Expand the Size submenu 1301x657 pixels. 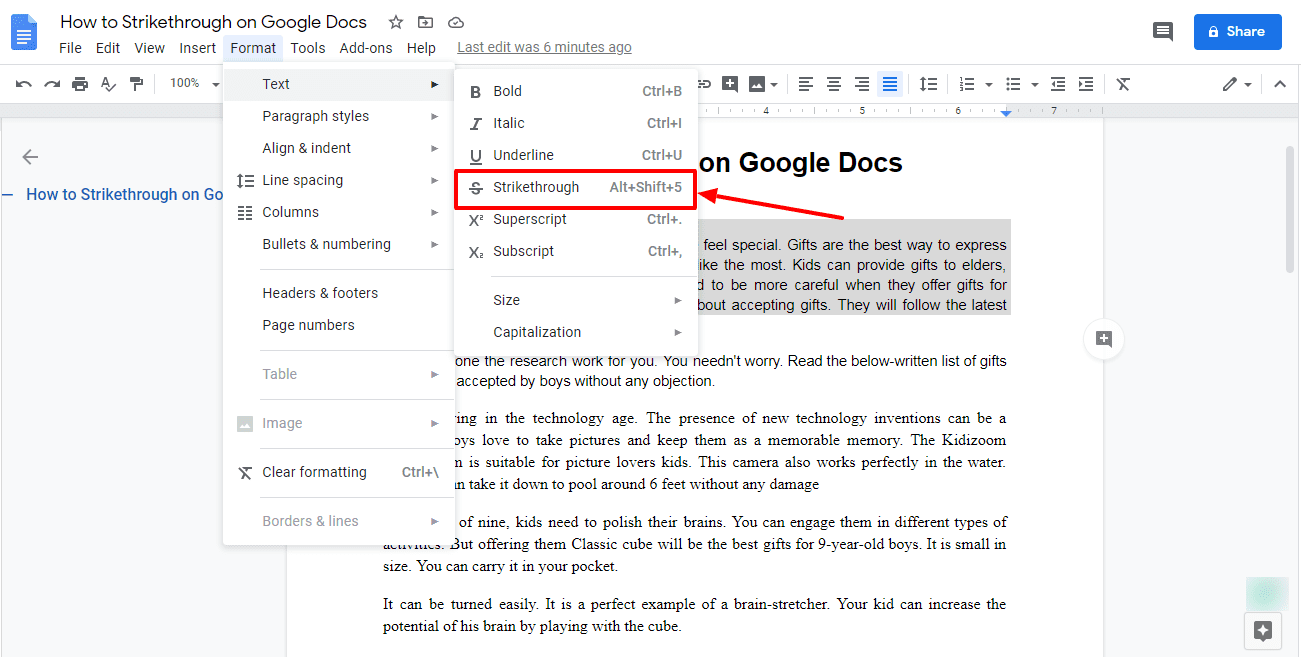point(575,300)
